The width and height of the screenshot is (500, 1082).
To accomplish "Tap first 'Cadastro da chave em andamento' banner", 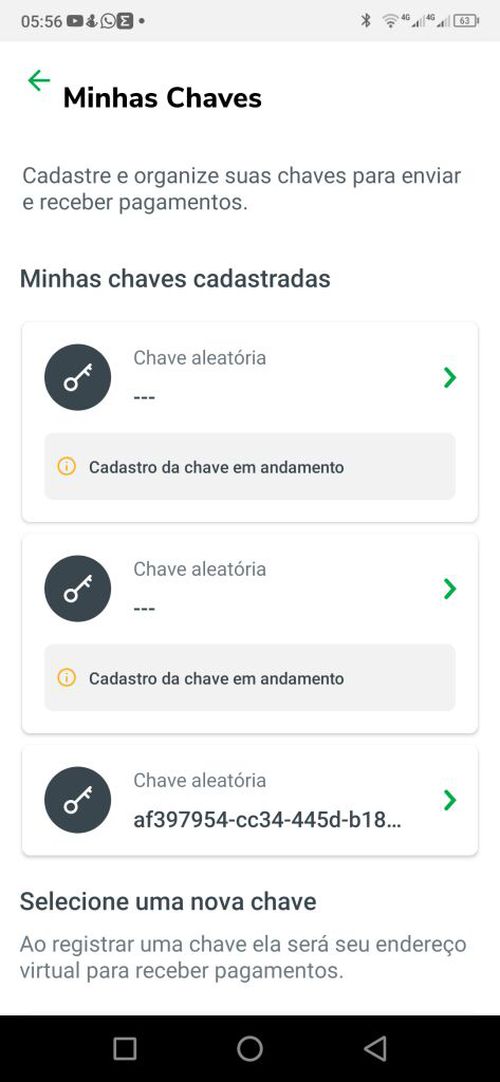I will [250, 466].
